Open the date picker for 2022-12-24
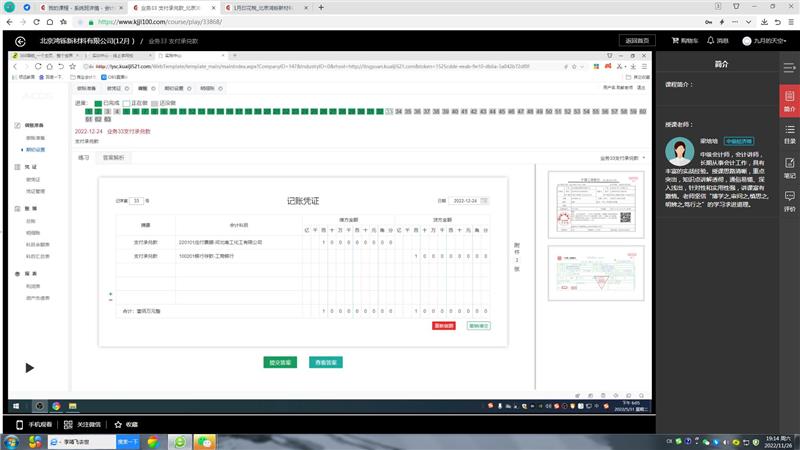 point(485,200)
